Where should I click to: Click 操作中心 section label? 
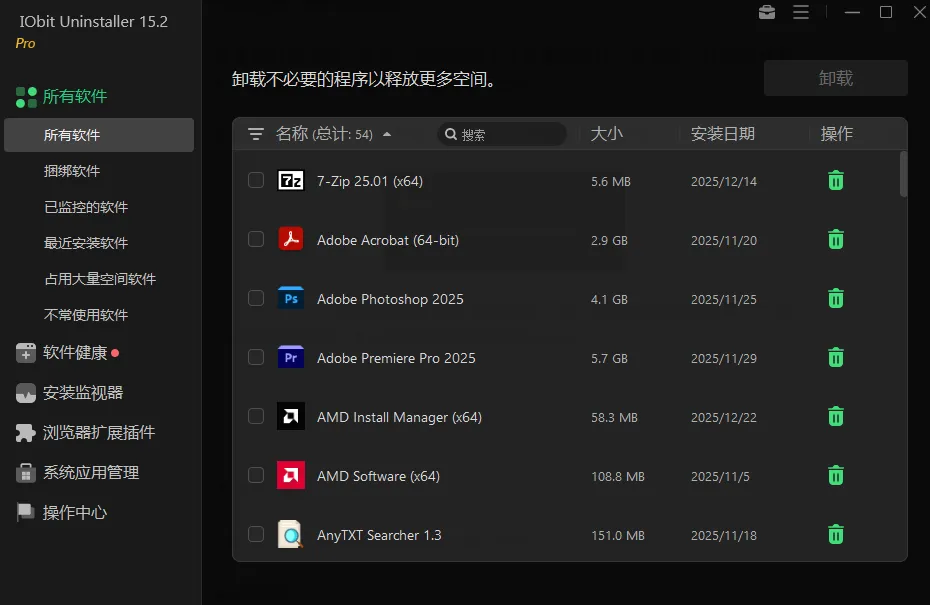(x=75, y=512)
